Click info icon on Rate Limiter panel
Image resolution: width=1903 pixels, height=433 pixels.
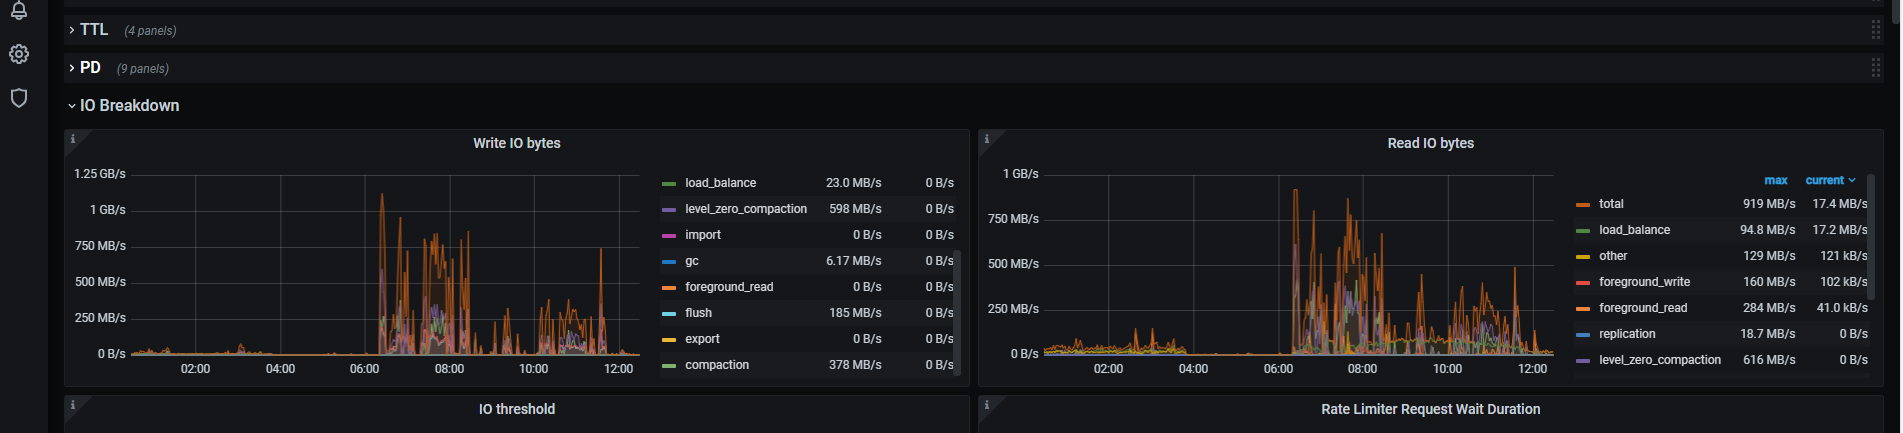click(987, 405)
